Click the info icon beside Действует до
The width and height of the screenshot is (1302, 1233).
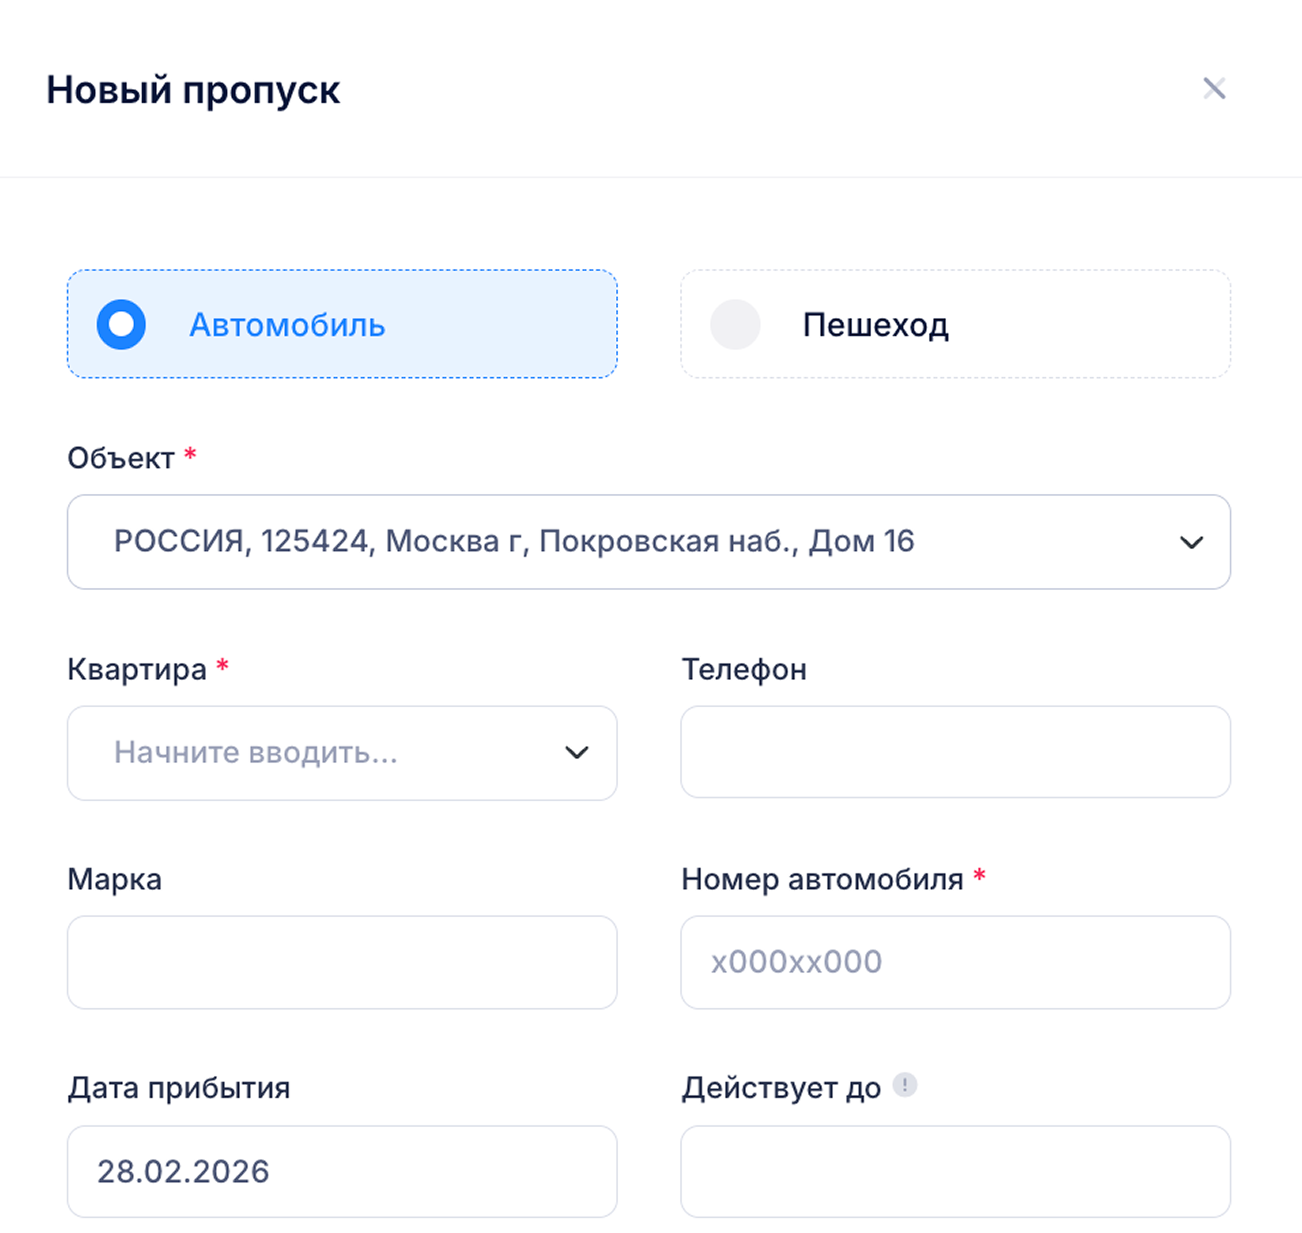point(905,1085)
